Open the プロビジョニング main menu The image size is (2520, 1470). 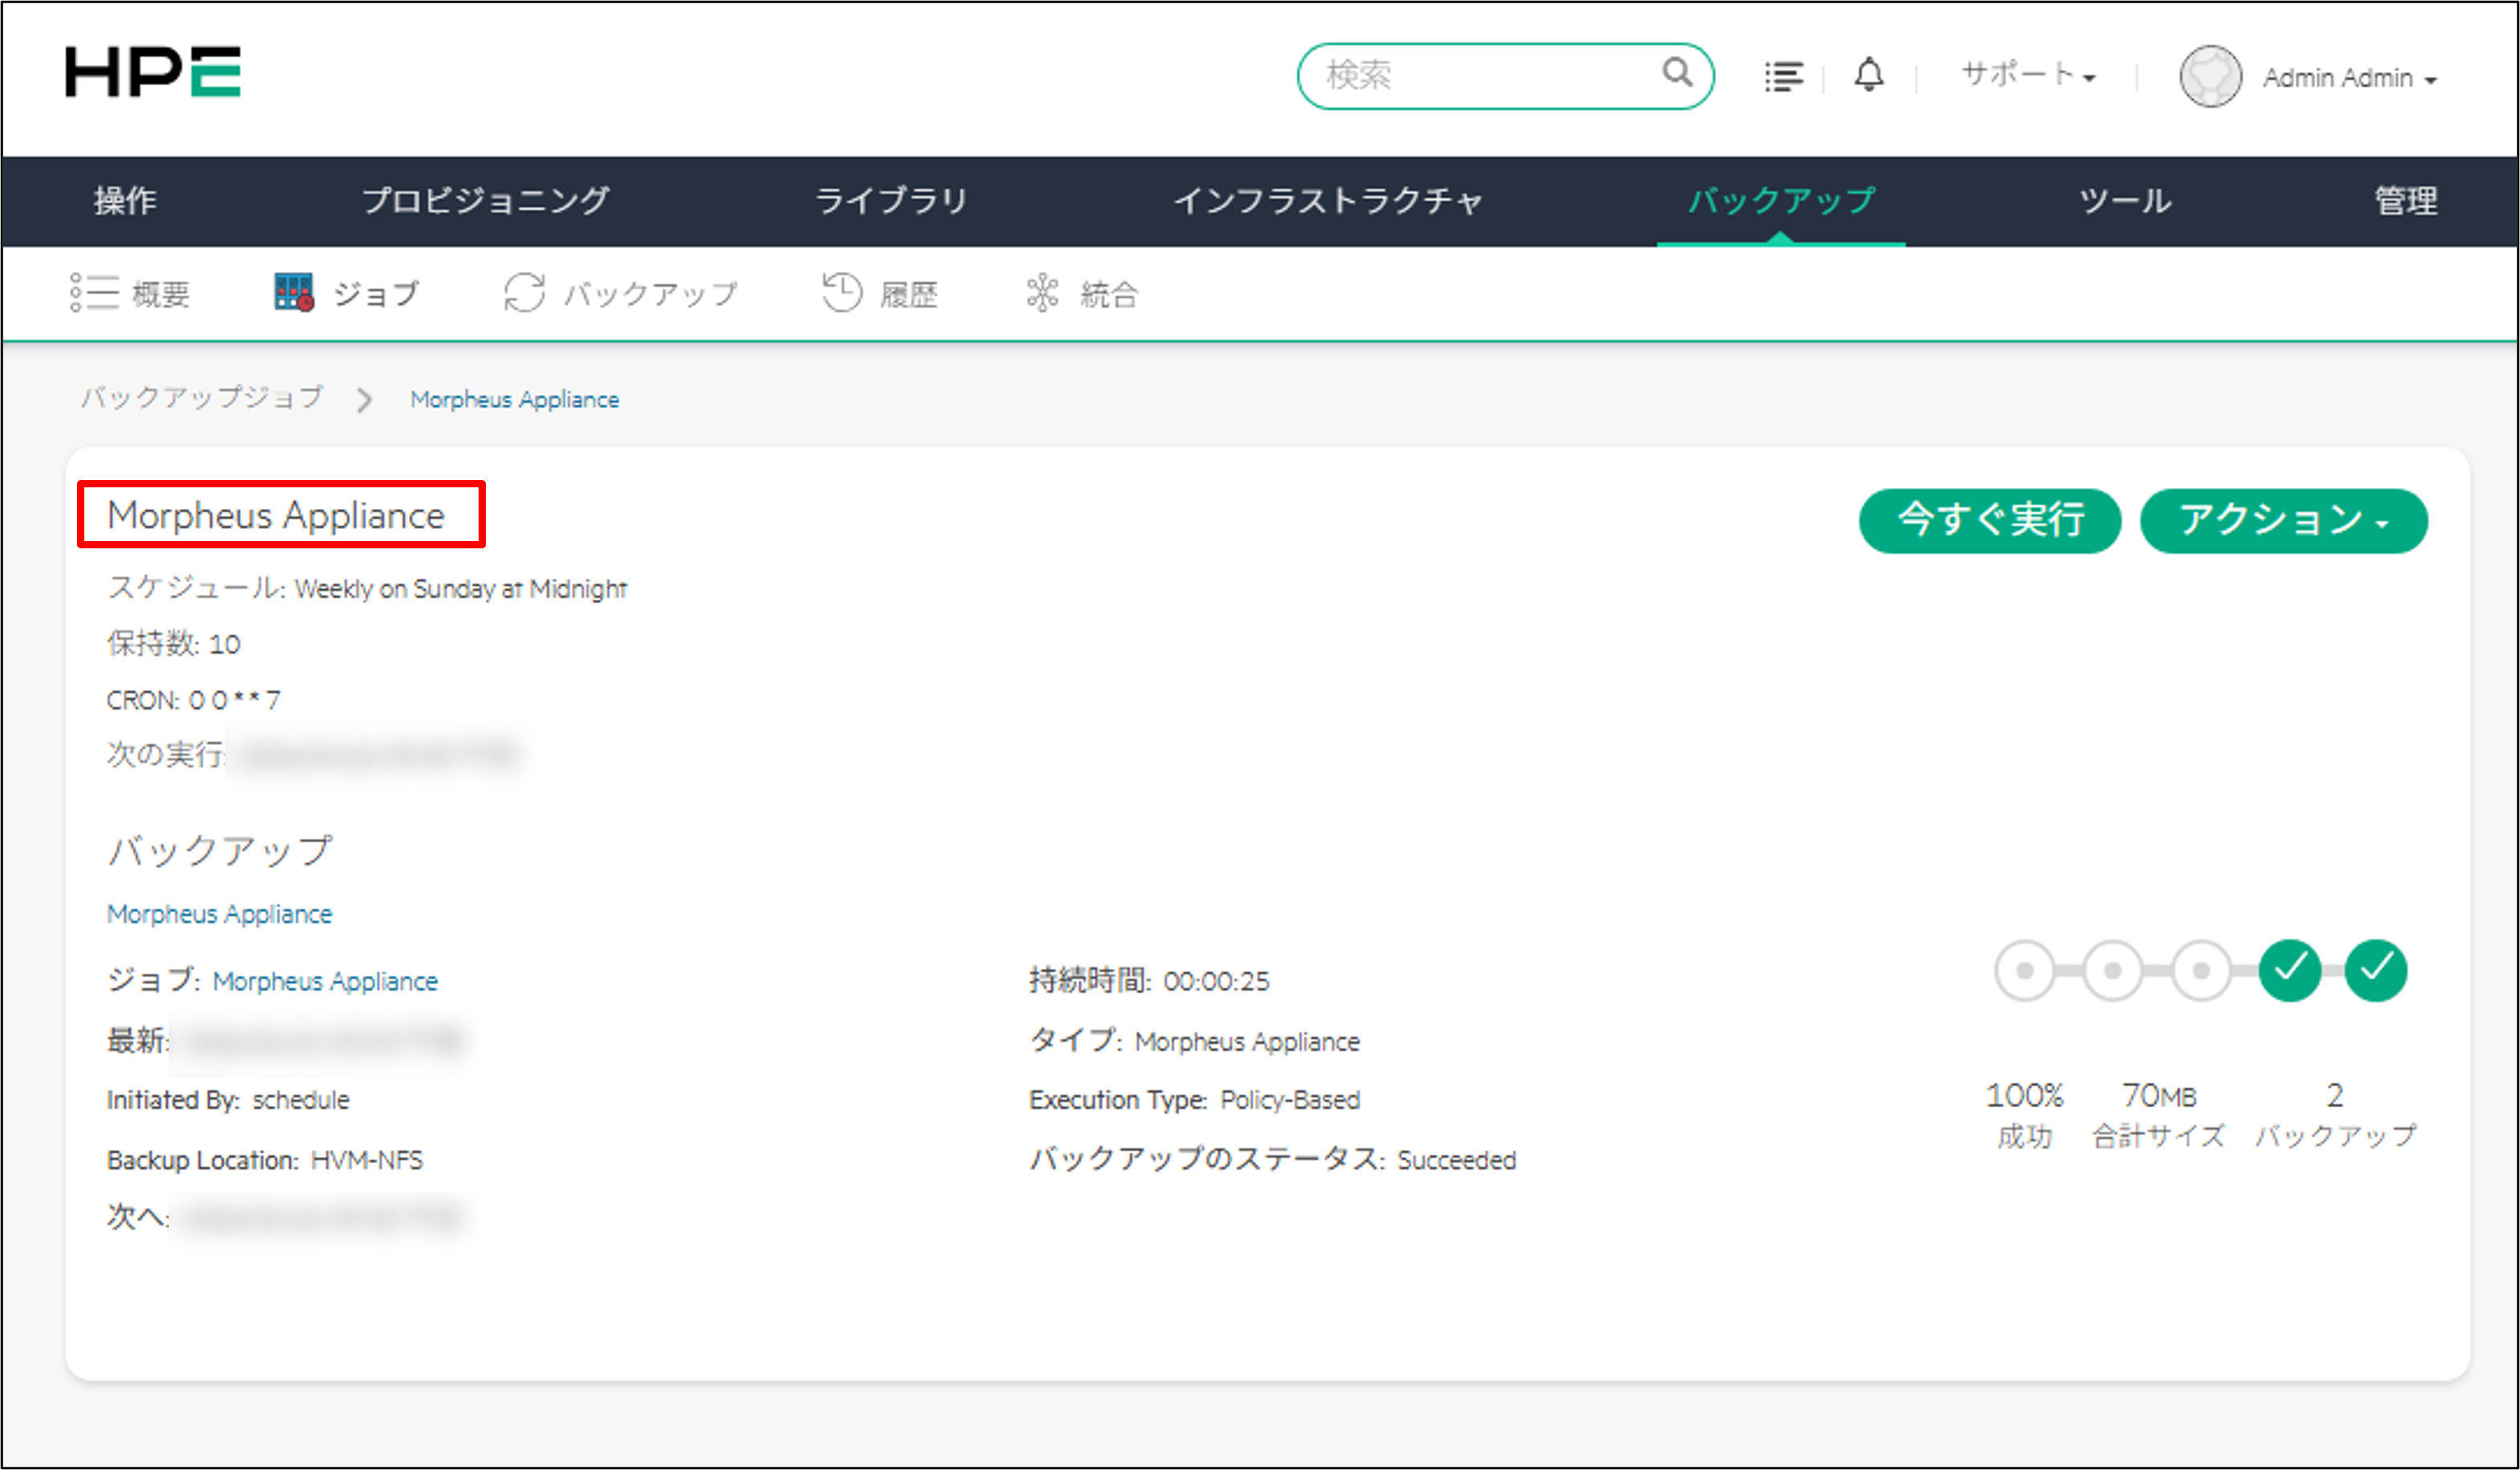pos(485,201)
